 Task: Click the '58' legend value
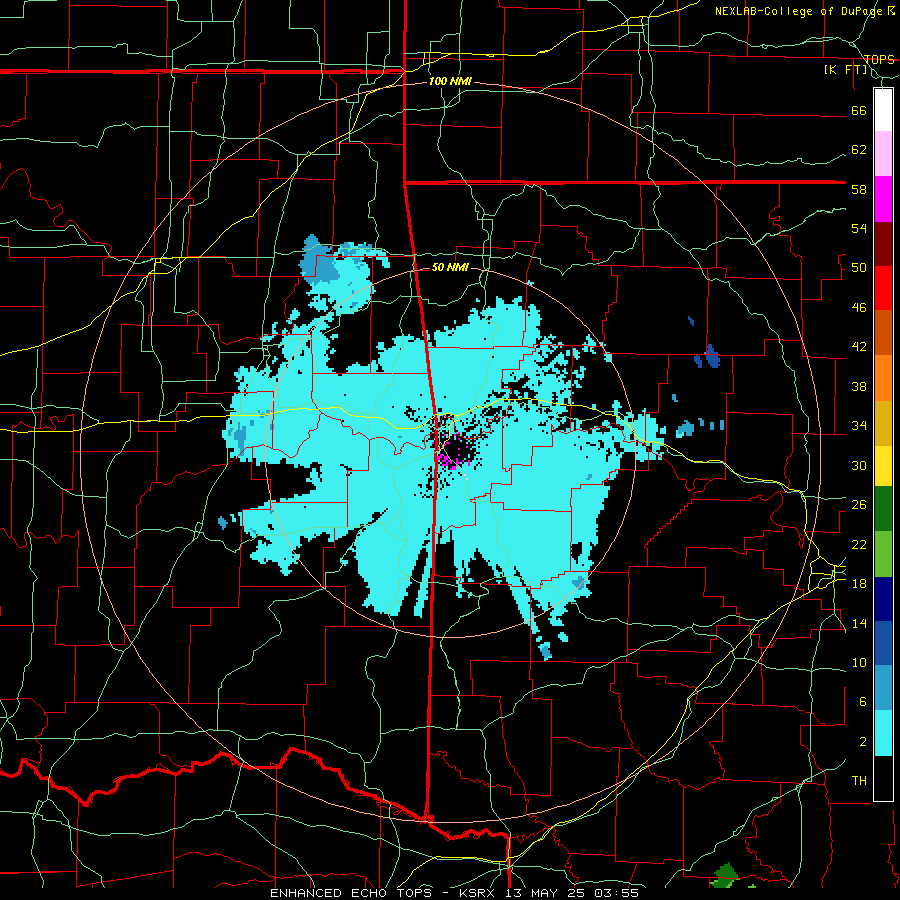(859, 189)
